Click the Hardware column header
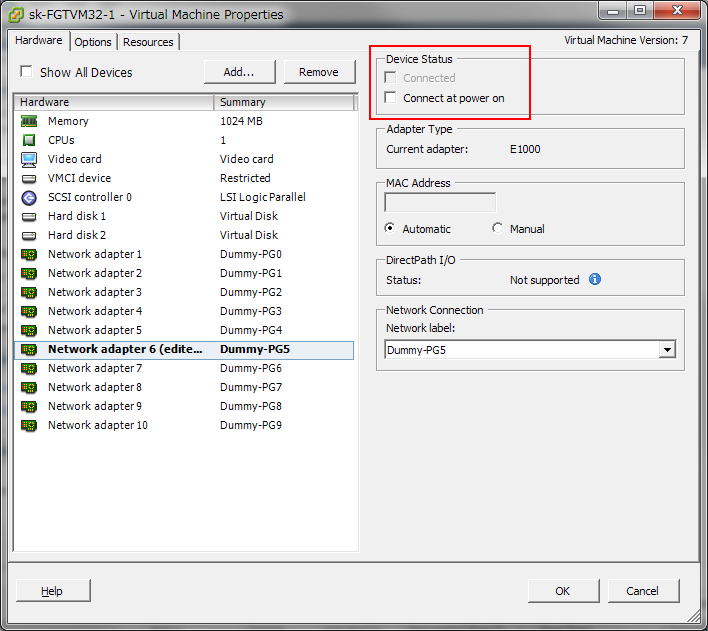 [114, 102]
